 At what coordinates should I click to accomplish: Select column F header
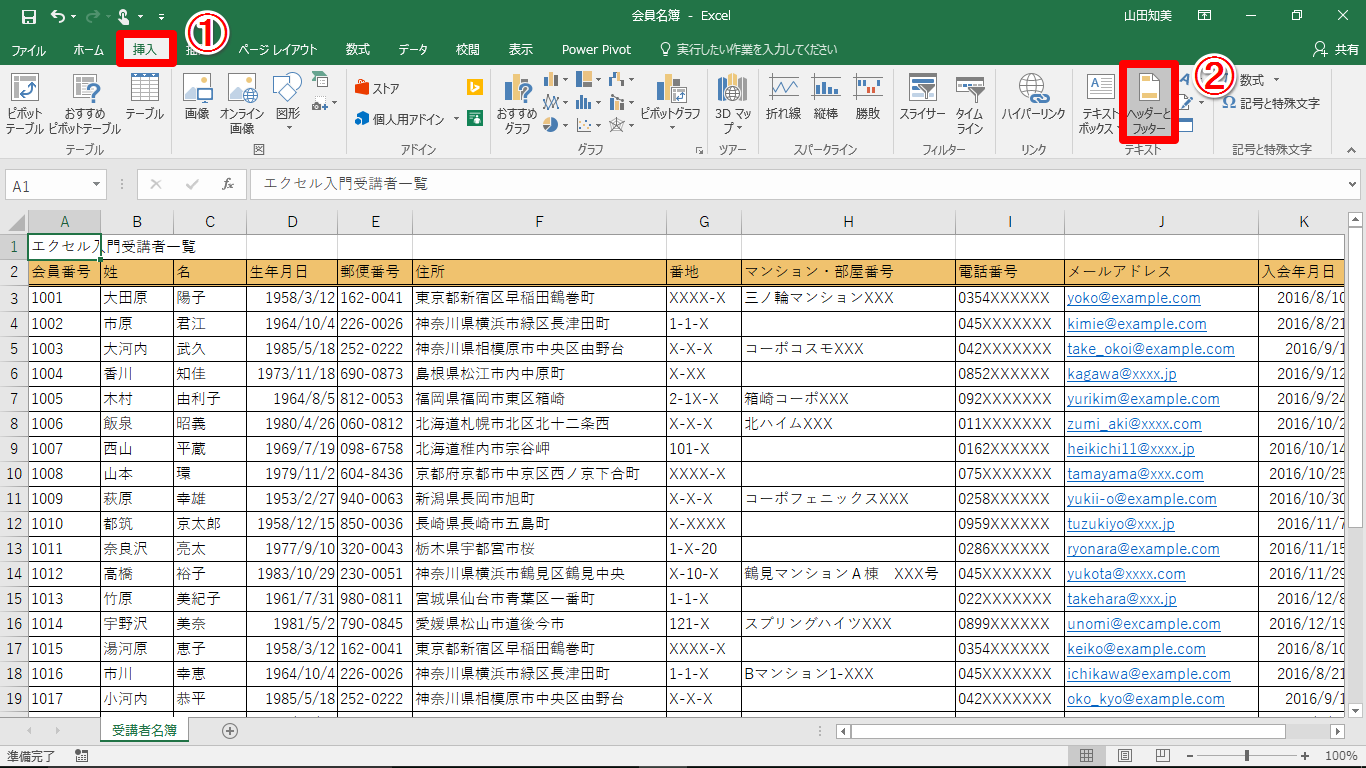tap(539, 221)
